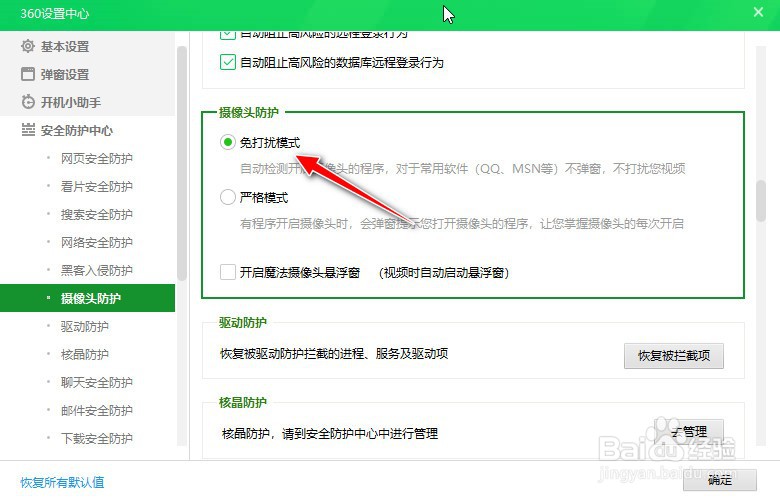Toggle the partially visible checkbox at top
Screen dimensions: 780x500
click(x=228, y=34)
